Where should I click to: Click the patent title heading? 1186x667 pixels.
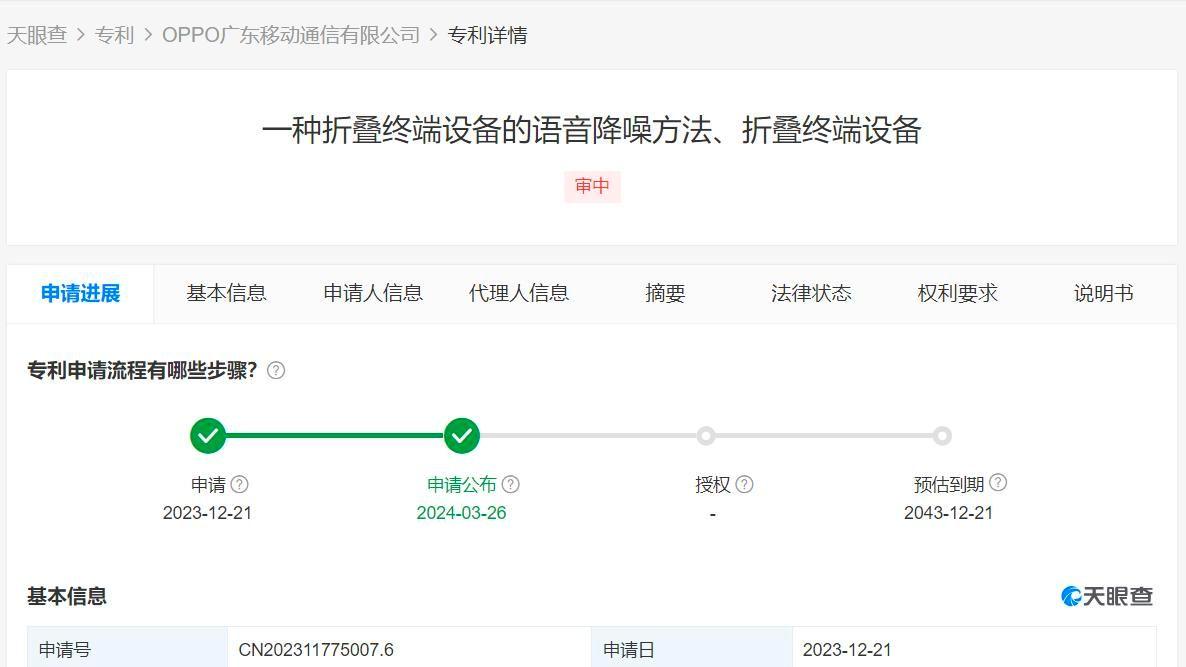coord(591,130)
